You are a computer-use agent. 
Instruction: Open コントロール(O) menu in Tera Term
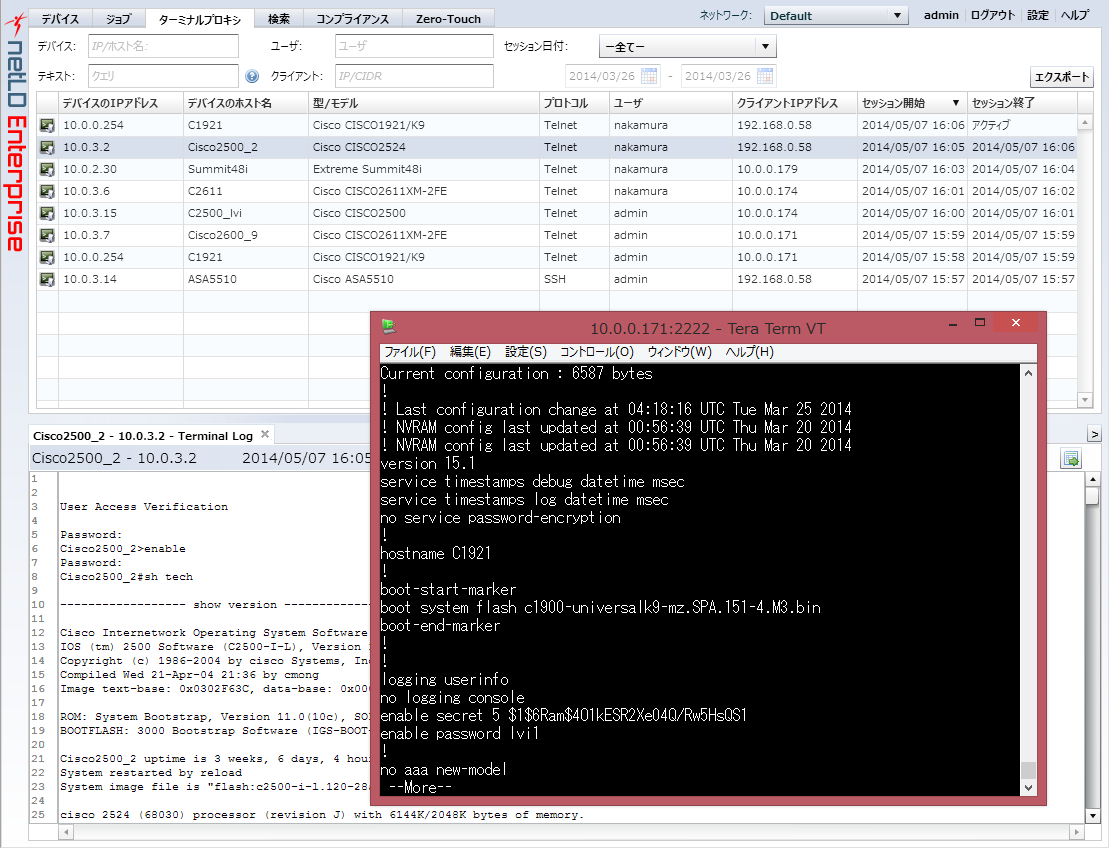tap(597, 352)
